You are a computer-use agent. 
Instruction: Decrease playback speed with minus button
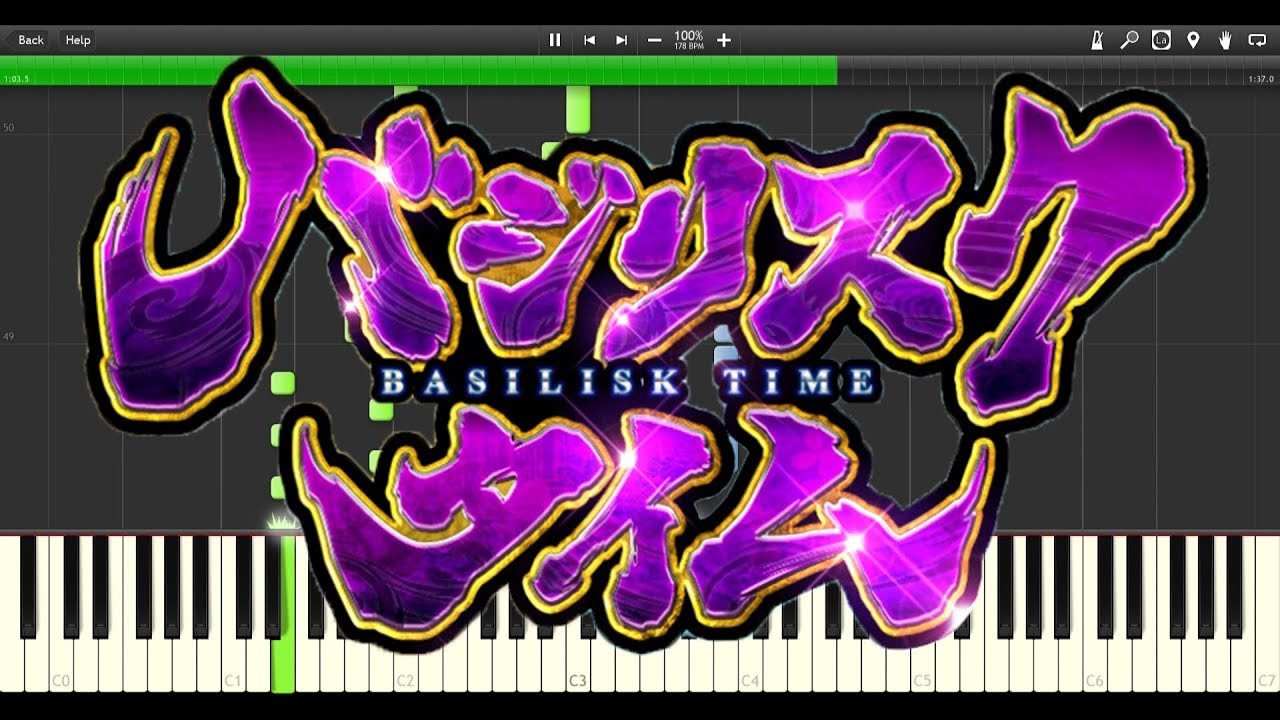point(654,40)
